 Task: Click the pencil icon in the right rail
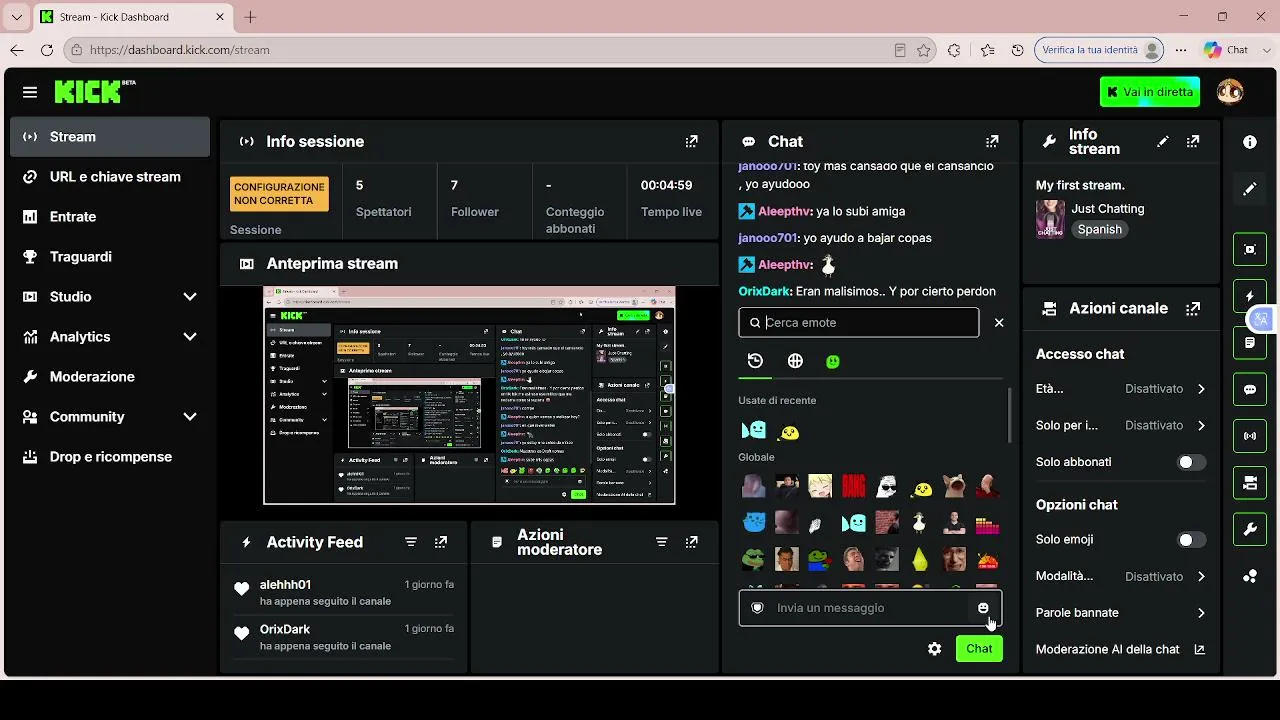(x=1250, y=189)
